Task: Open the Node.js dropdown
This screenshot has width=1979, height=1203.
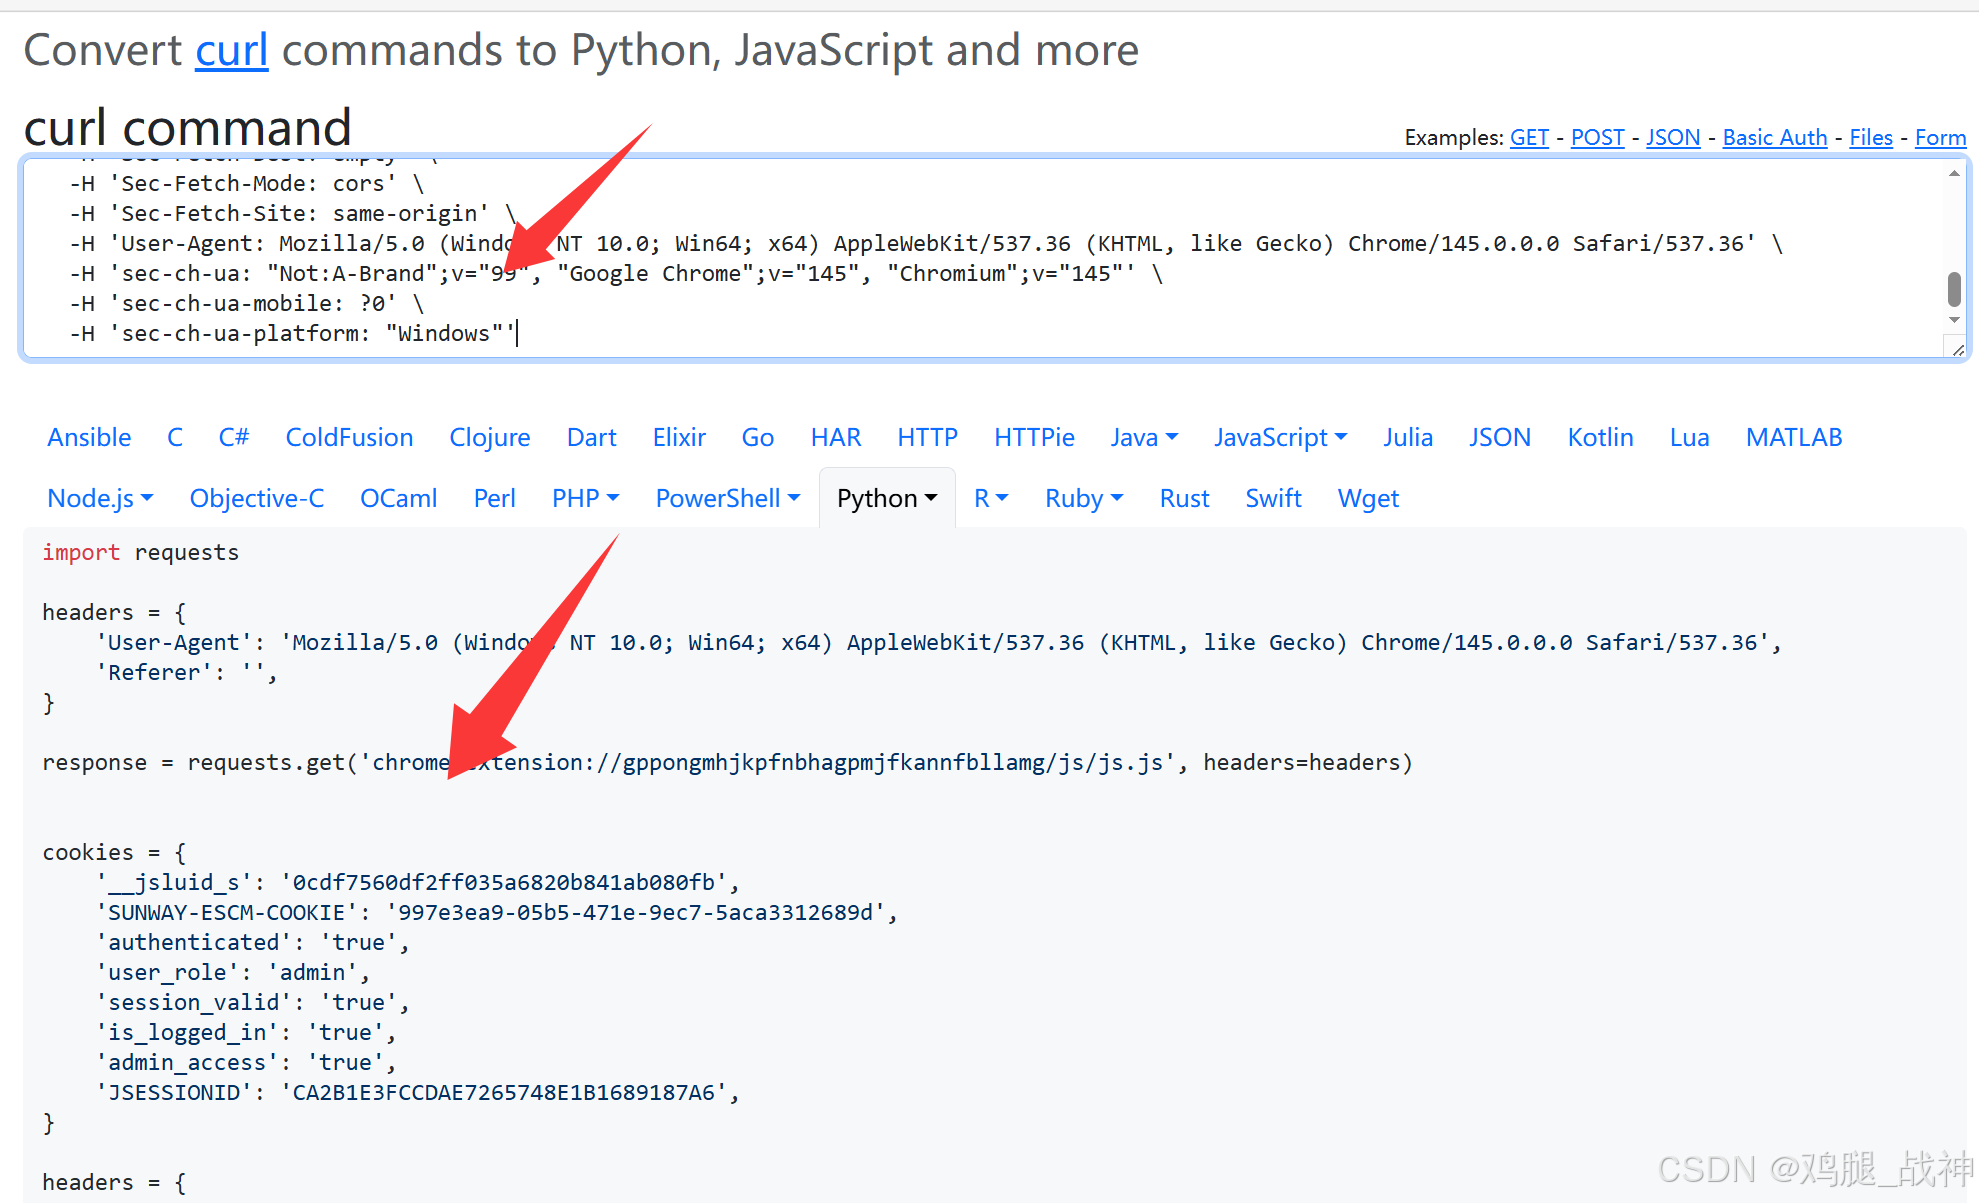Action: (x=100, y=498)
